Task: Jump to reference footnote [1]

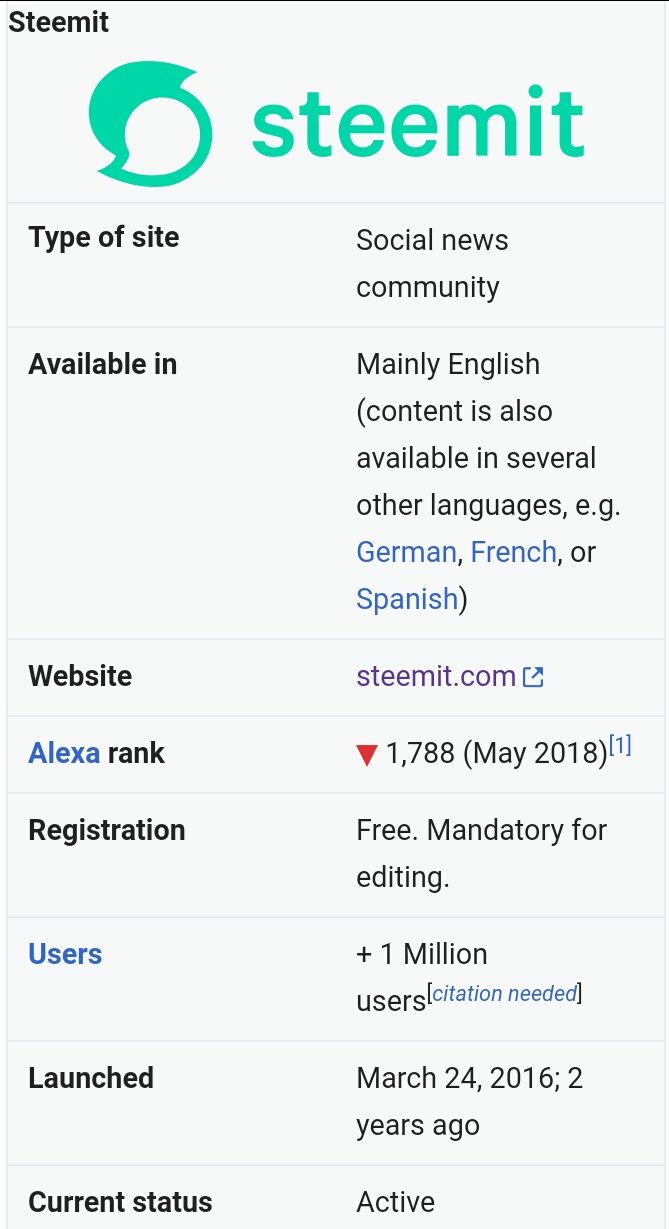Action: (x=620, y=745)
